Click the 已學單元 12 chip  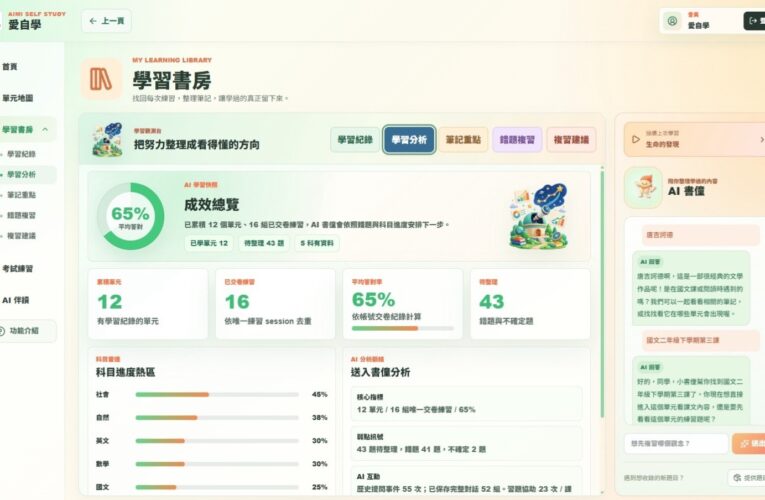coord(209,243)
